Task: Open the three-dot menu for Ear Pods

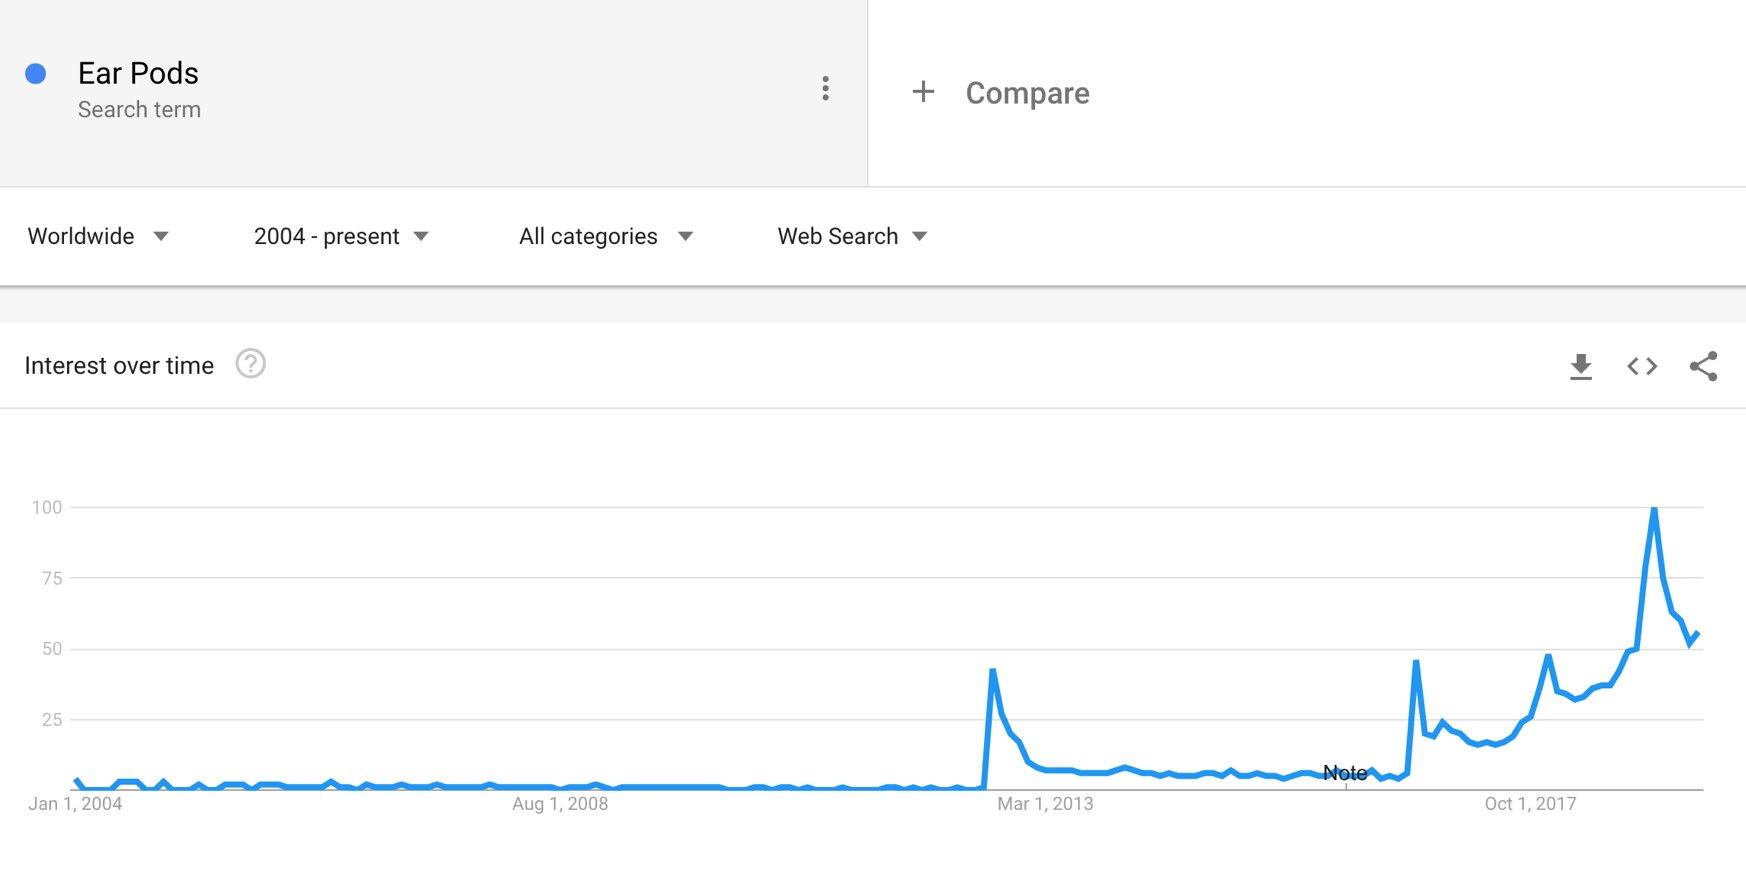Action: pyautogui.click(x=825, y=89)
